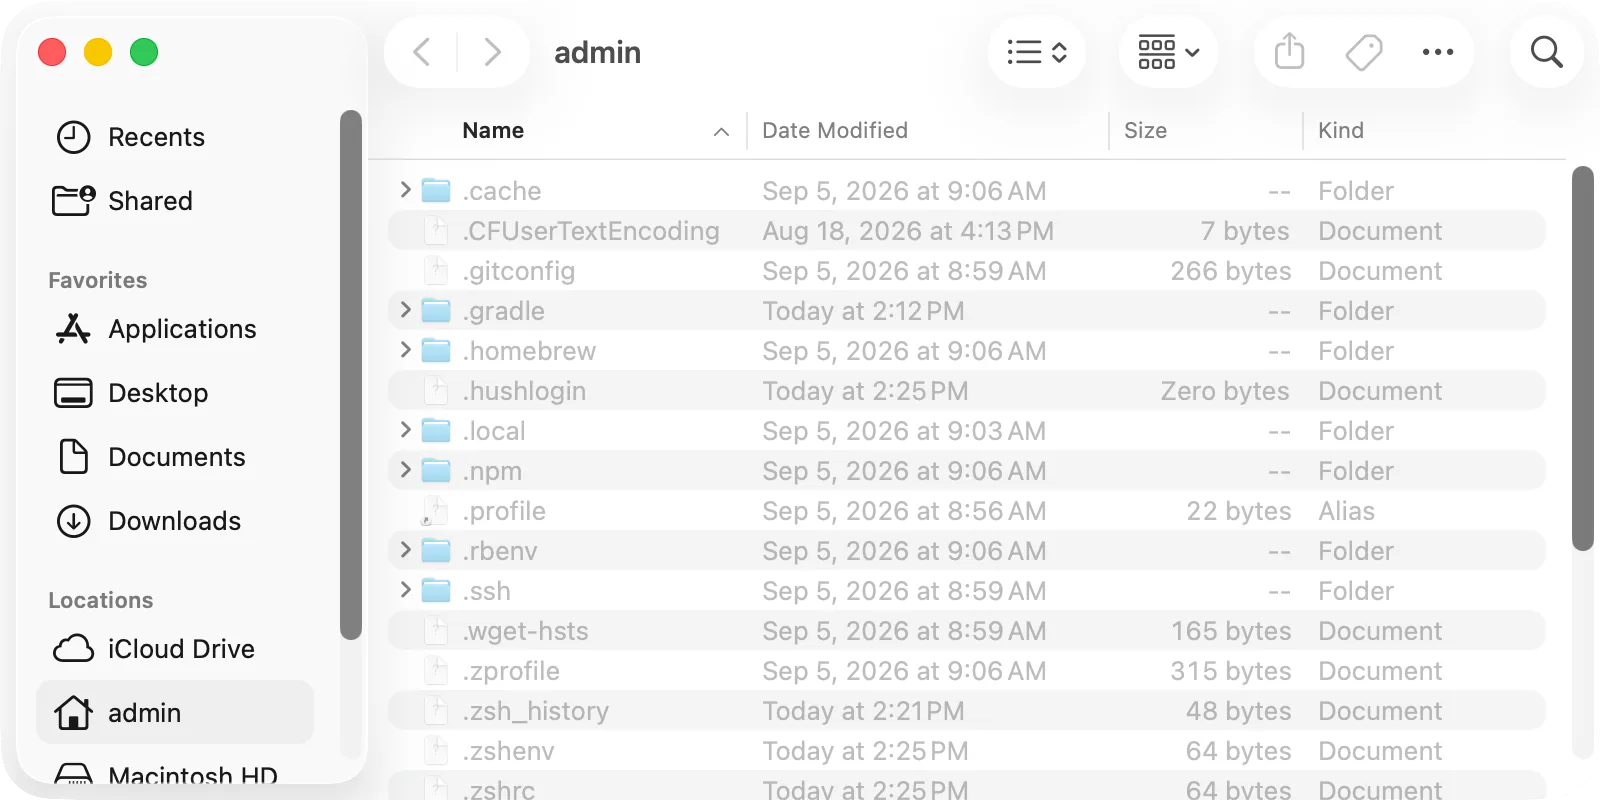This screenshot has width=1600, height=800.
Task: Expand the .gradle folder
Action: 405,310
